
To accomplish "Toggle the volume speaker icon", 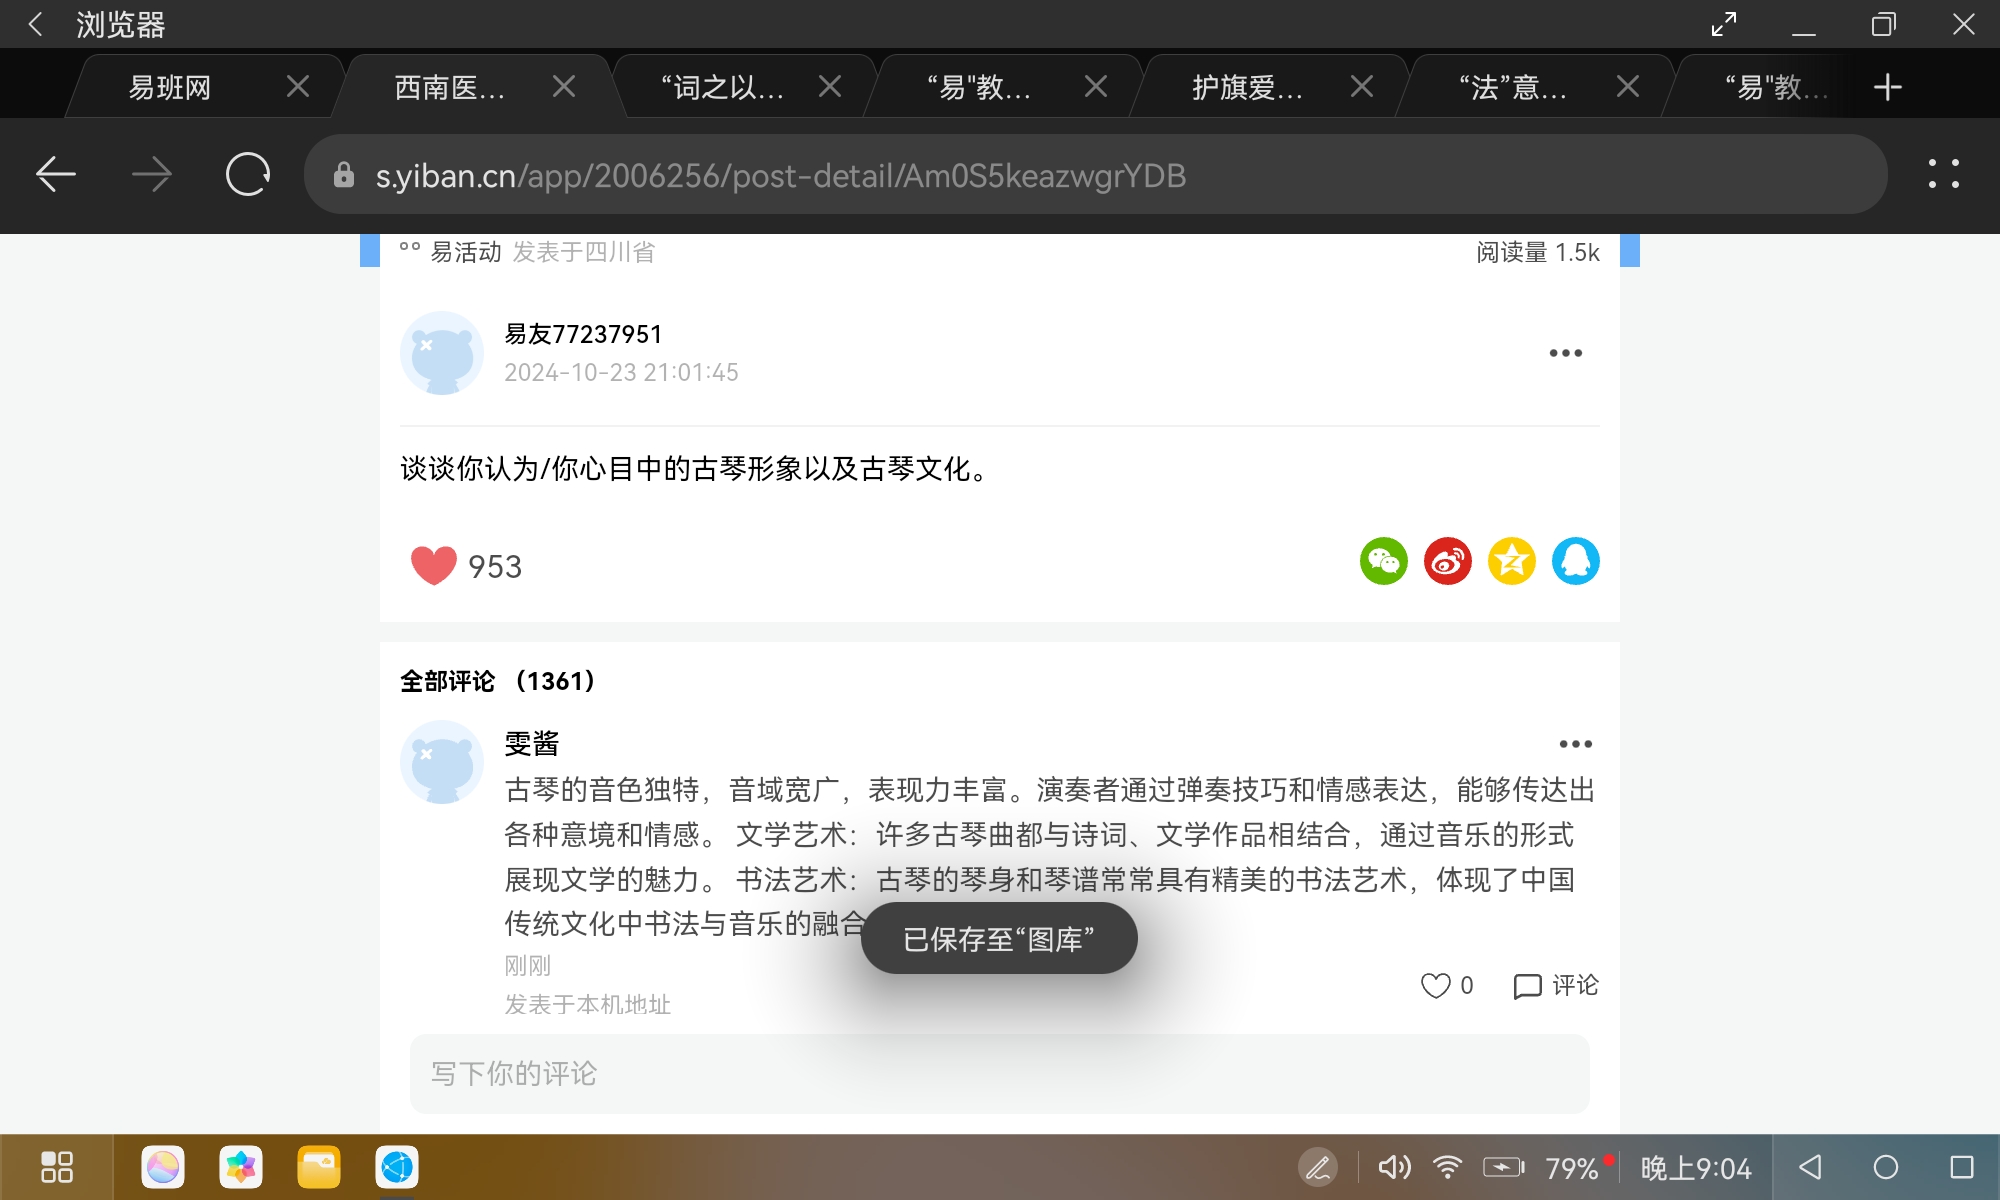I will pos(1394,1167).
